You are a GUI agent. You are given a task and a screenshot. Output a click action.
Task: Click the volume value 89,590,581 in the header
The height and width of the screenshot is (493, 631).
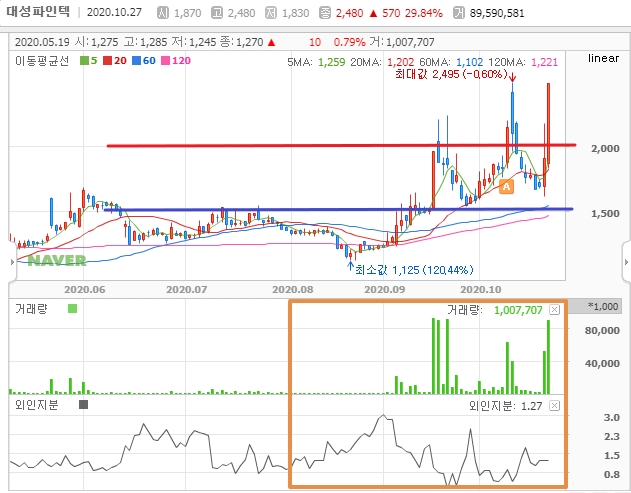pos(497,13)
